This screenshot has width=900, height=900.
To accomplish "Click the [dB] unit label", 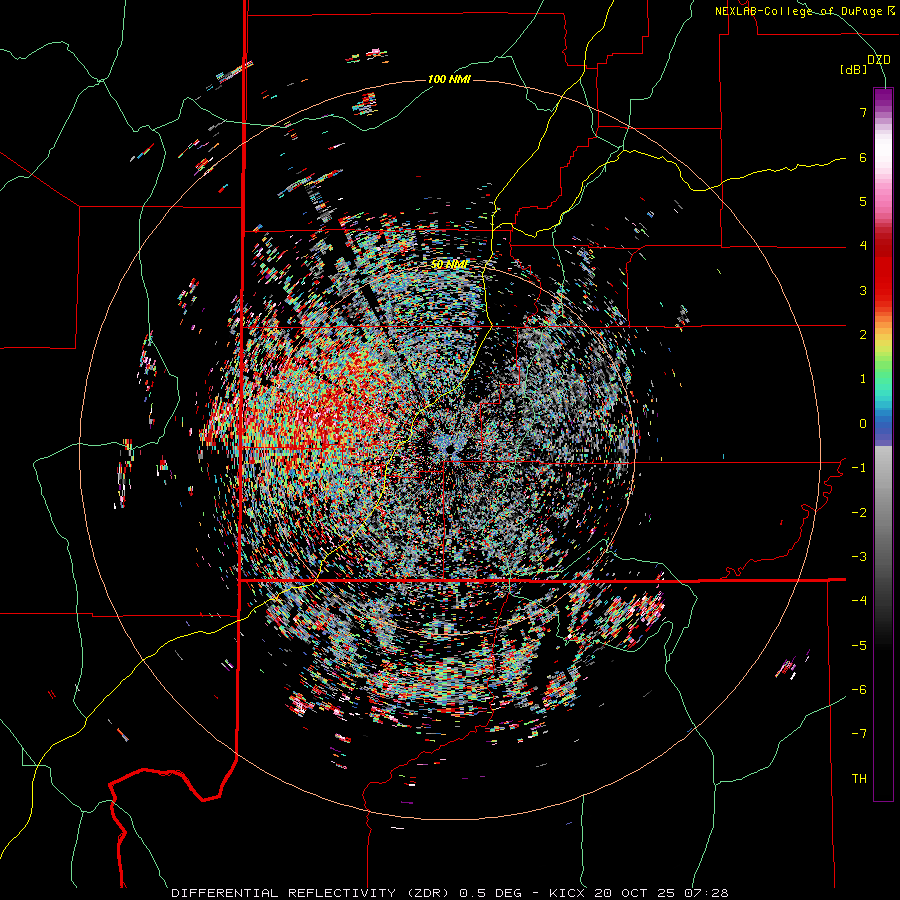I will pyautogui.click(x=853, y=70).
